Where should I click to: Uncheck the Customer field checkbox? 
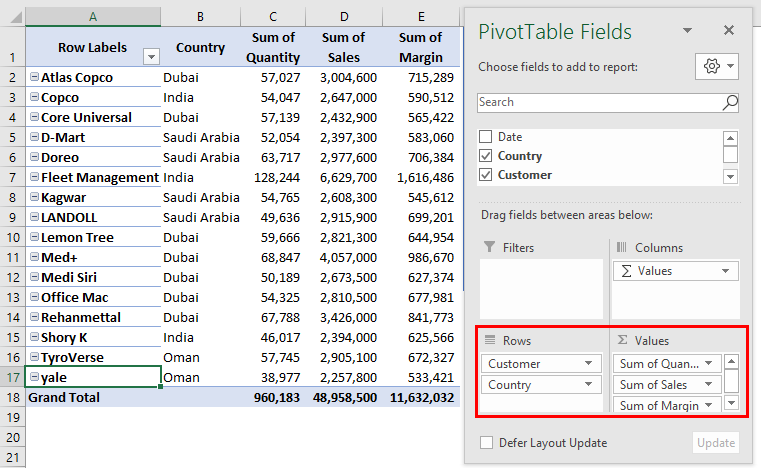tap(486, 175)
